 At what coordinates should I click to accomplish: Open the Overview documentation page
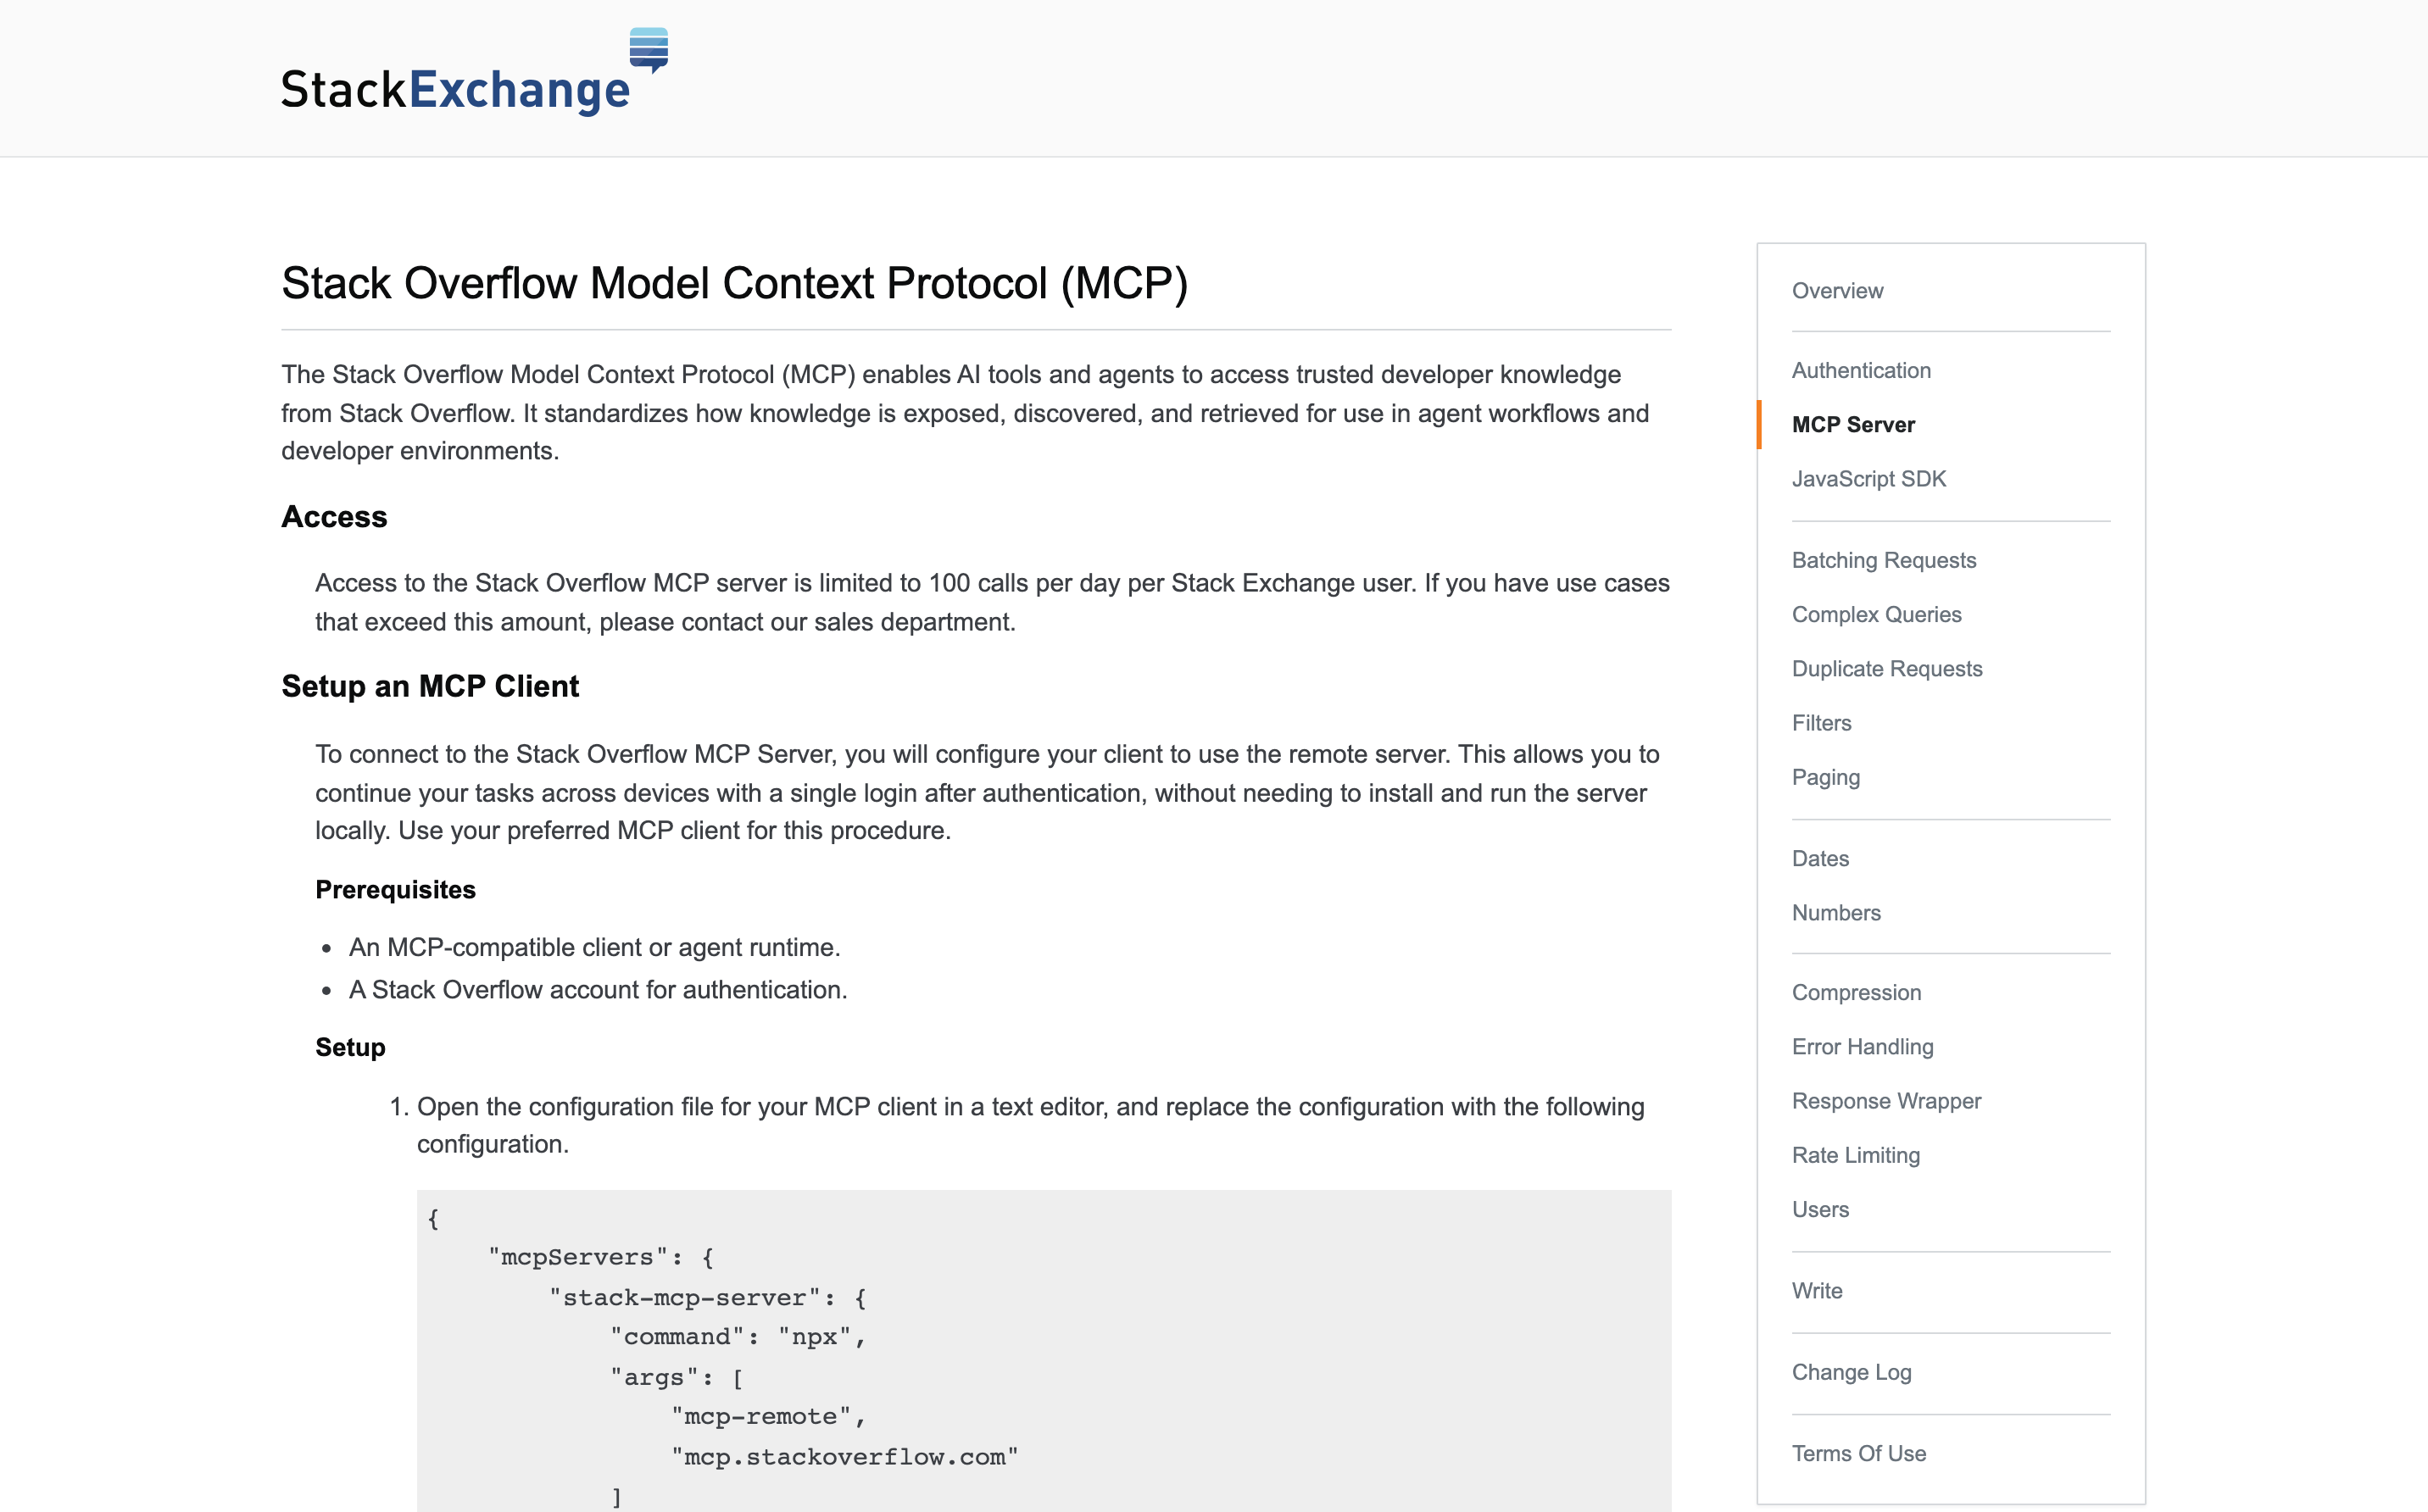(x=1837, y=291)
